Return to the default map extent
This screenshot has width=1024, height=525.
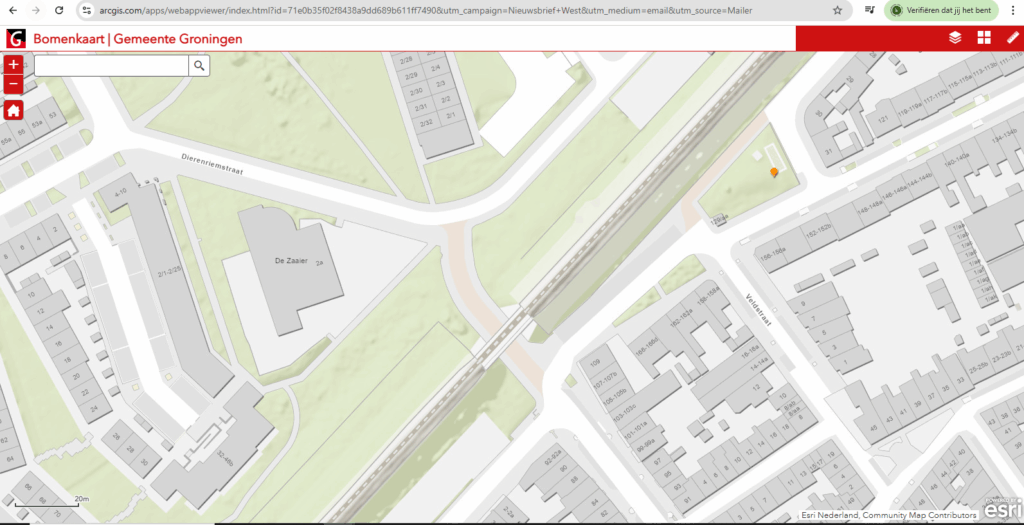14,110
